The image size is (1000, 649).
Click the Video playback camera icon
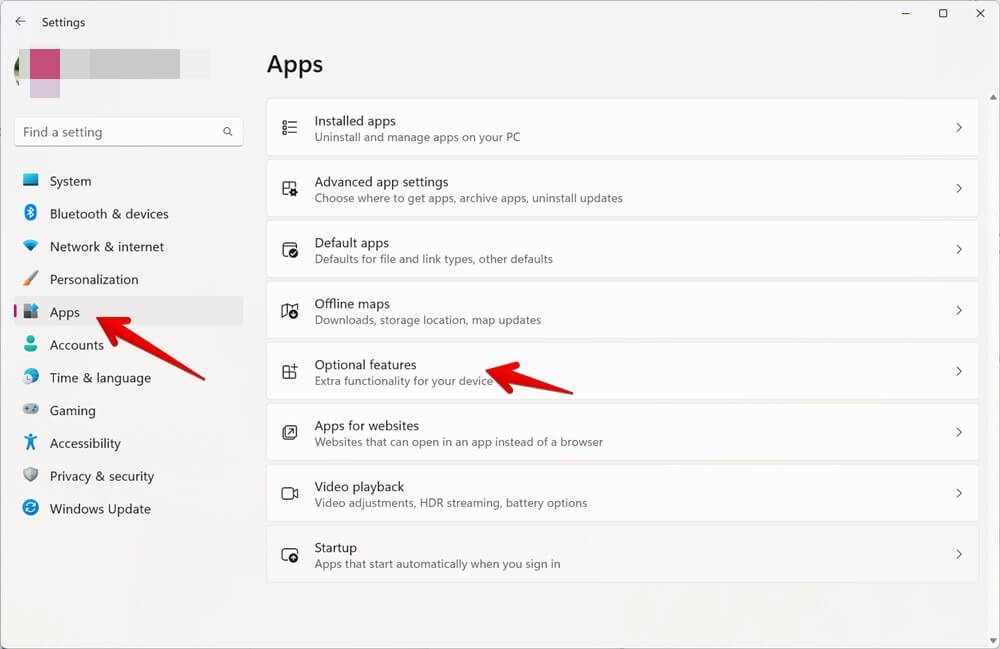pyautogui.click(x=290, y=493)
